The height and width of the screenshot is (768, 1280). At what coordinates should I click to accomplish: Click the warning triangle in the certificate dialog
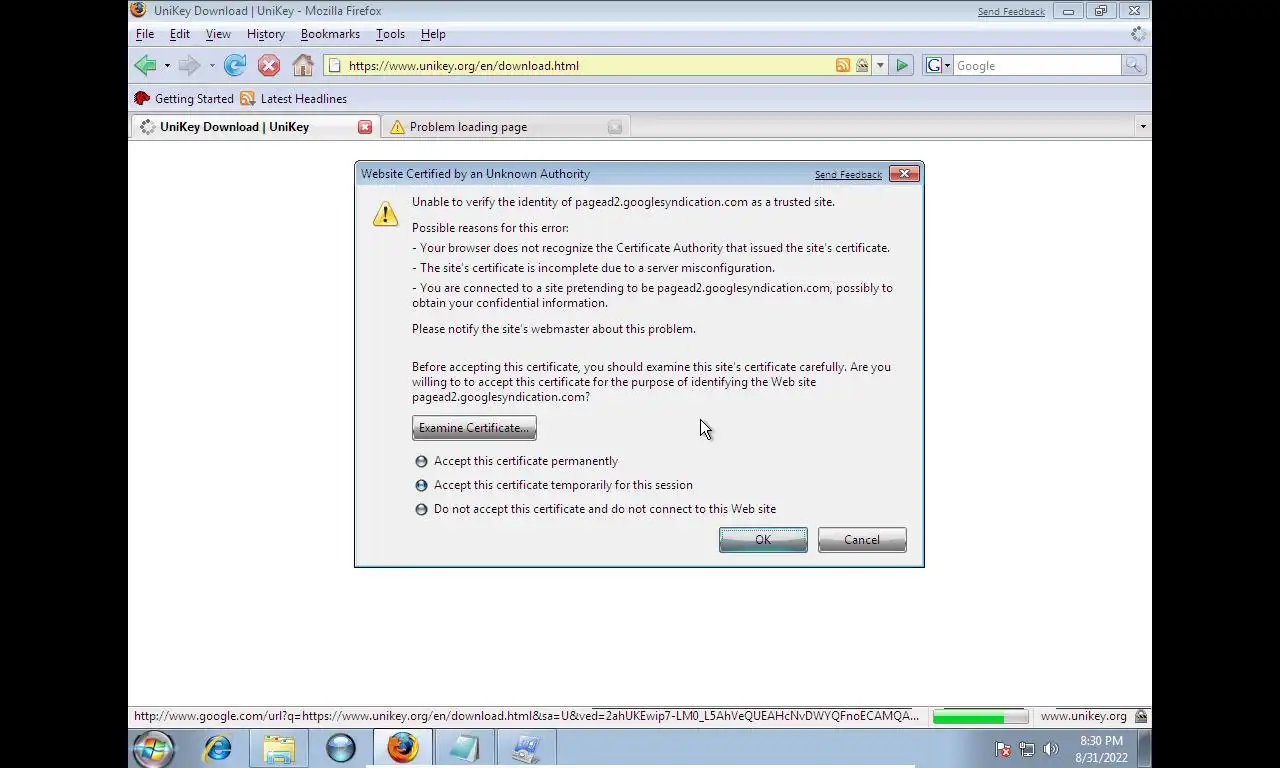click(386, 214)
